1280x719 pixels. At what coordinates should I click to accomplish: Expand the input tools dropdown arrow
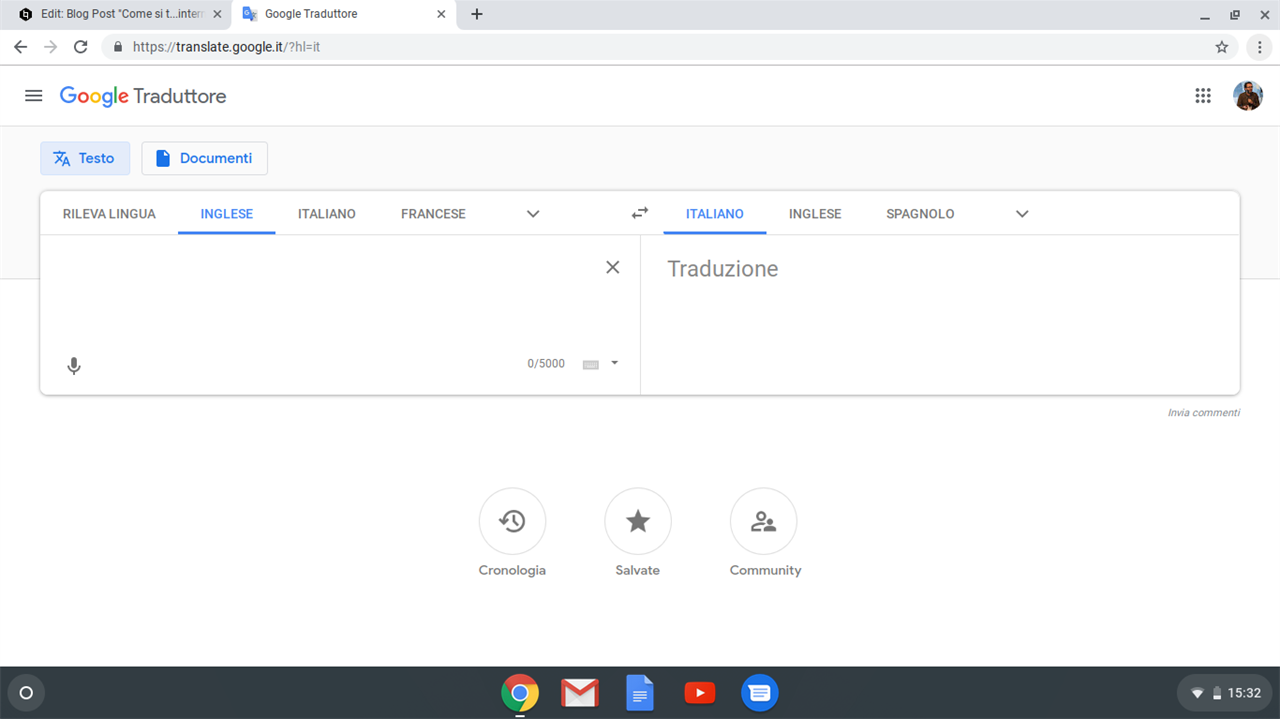pyautogui.click(x=614, y=363)
